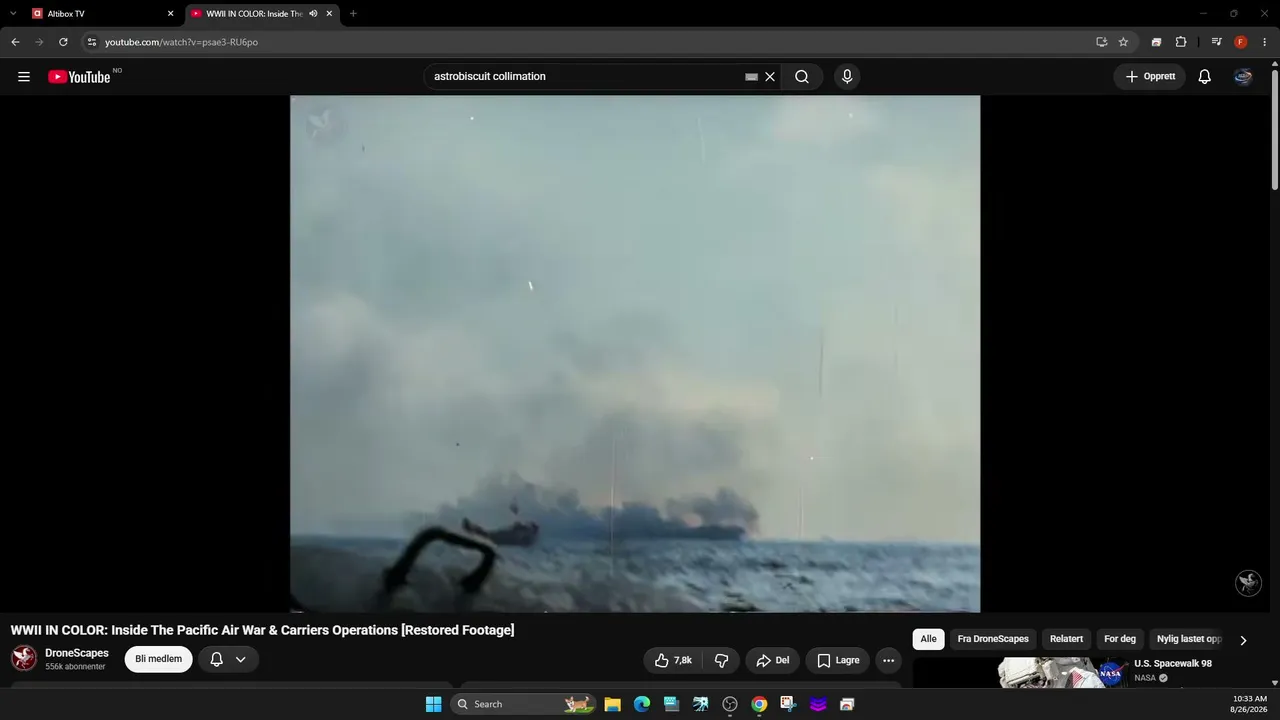This screenshot has width=1280, height=720.
Task: Click the video player to pause
Action: (635, 354)
